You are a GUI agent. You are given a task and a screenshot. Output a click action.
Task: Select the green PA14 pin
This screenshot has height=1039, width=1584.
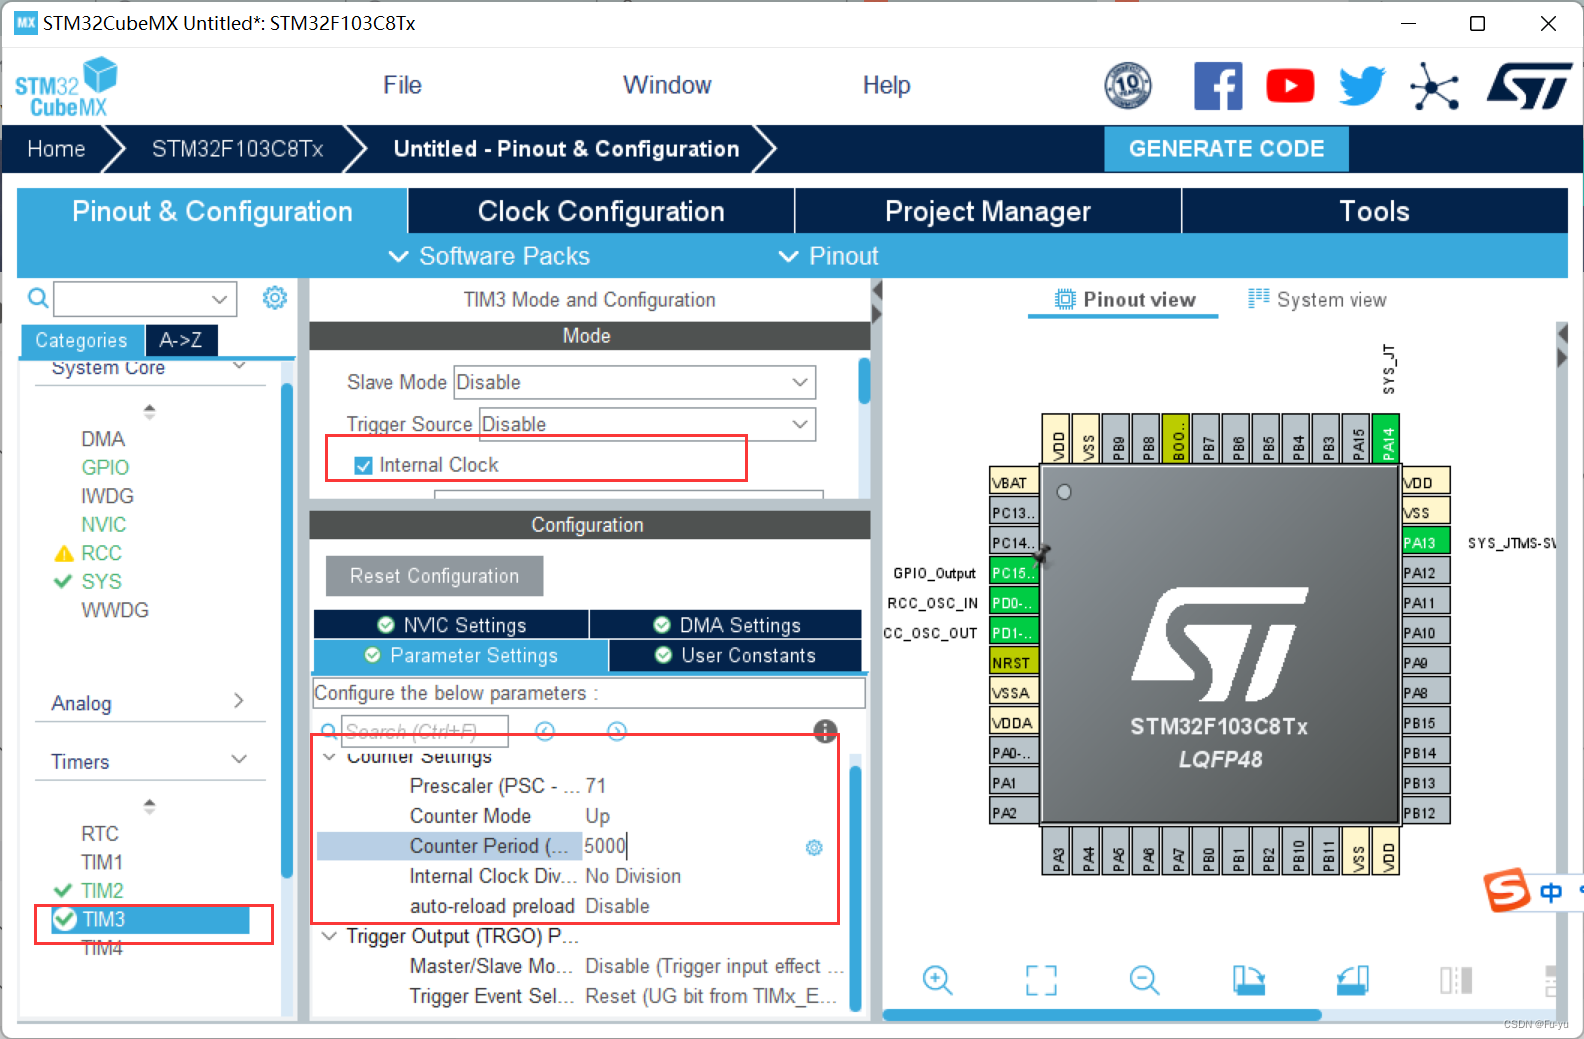(x=1387, y=439)
